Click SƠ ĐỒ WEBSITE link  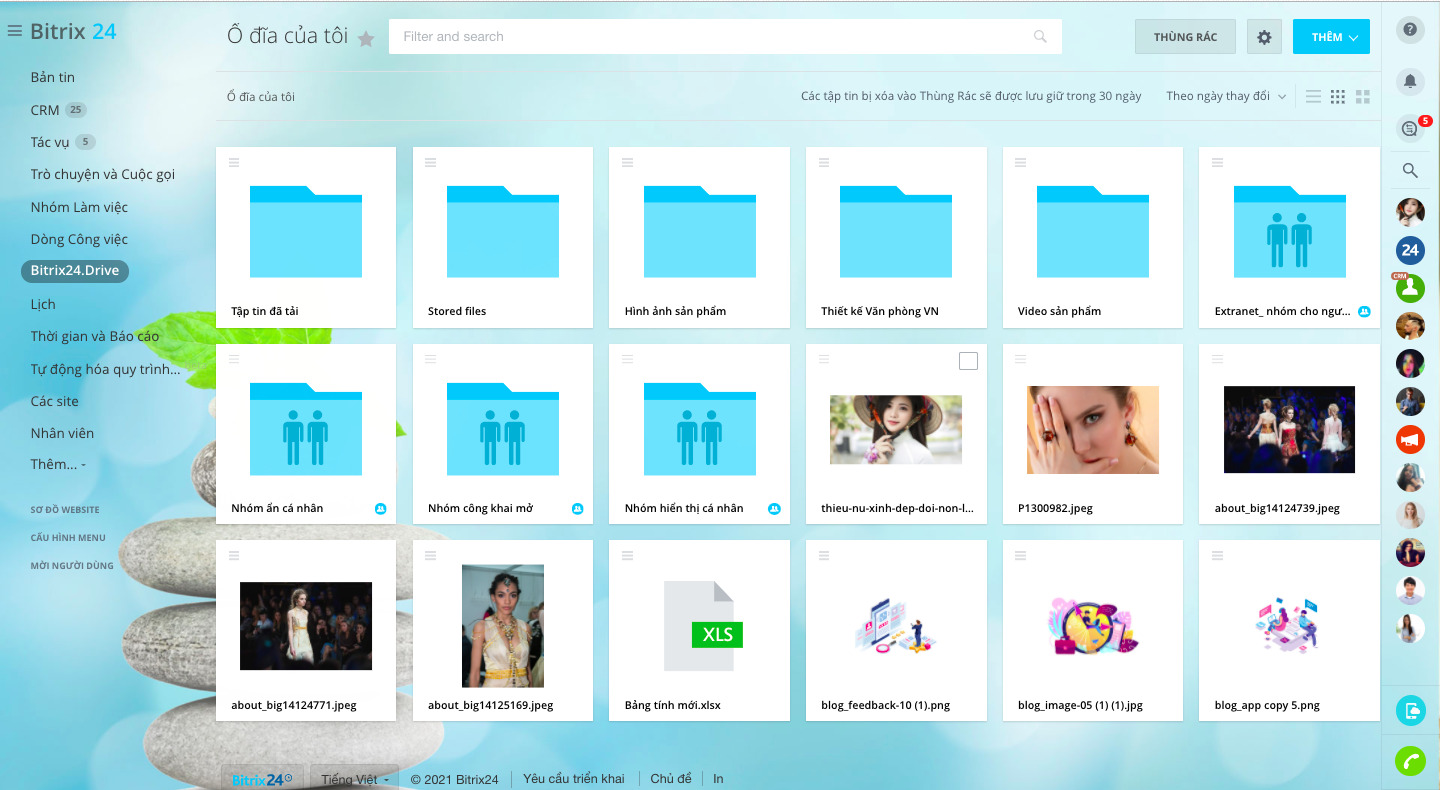click(65, 510)
